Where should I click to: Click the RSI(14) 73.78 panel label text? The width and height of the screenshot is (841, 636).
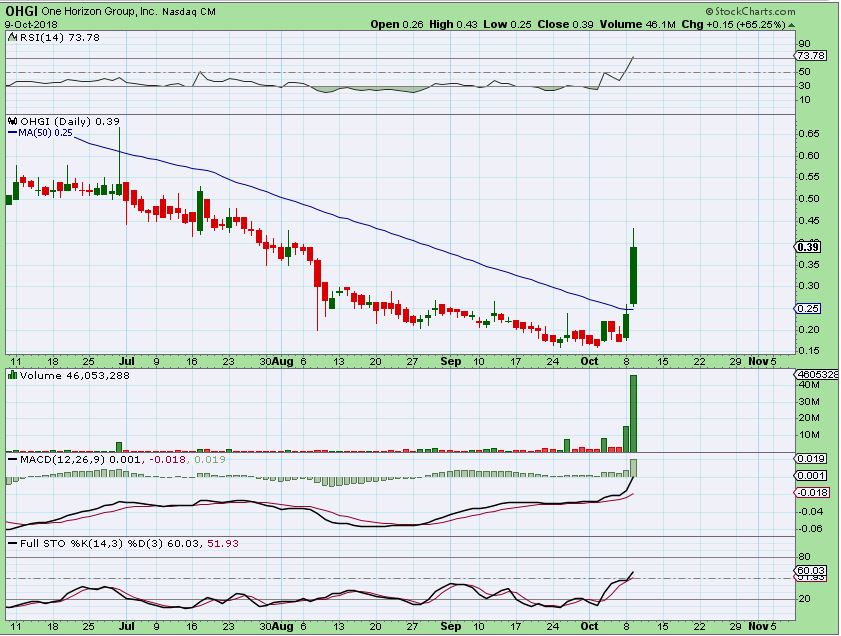pyautogui.click(x=60, y=38)
